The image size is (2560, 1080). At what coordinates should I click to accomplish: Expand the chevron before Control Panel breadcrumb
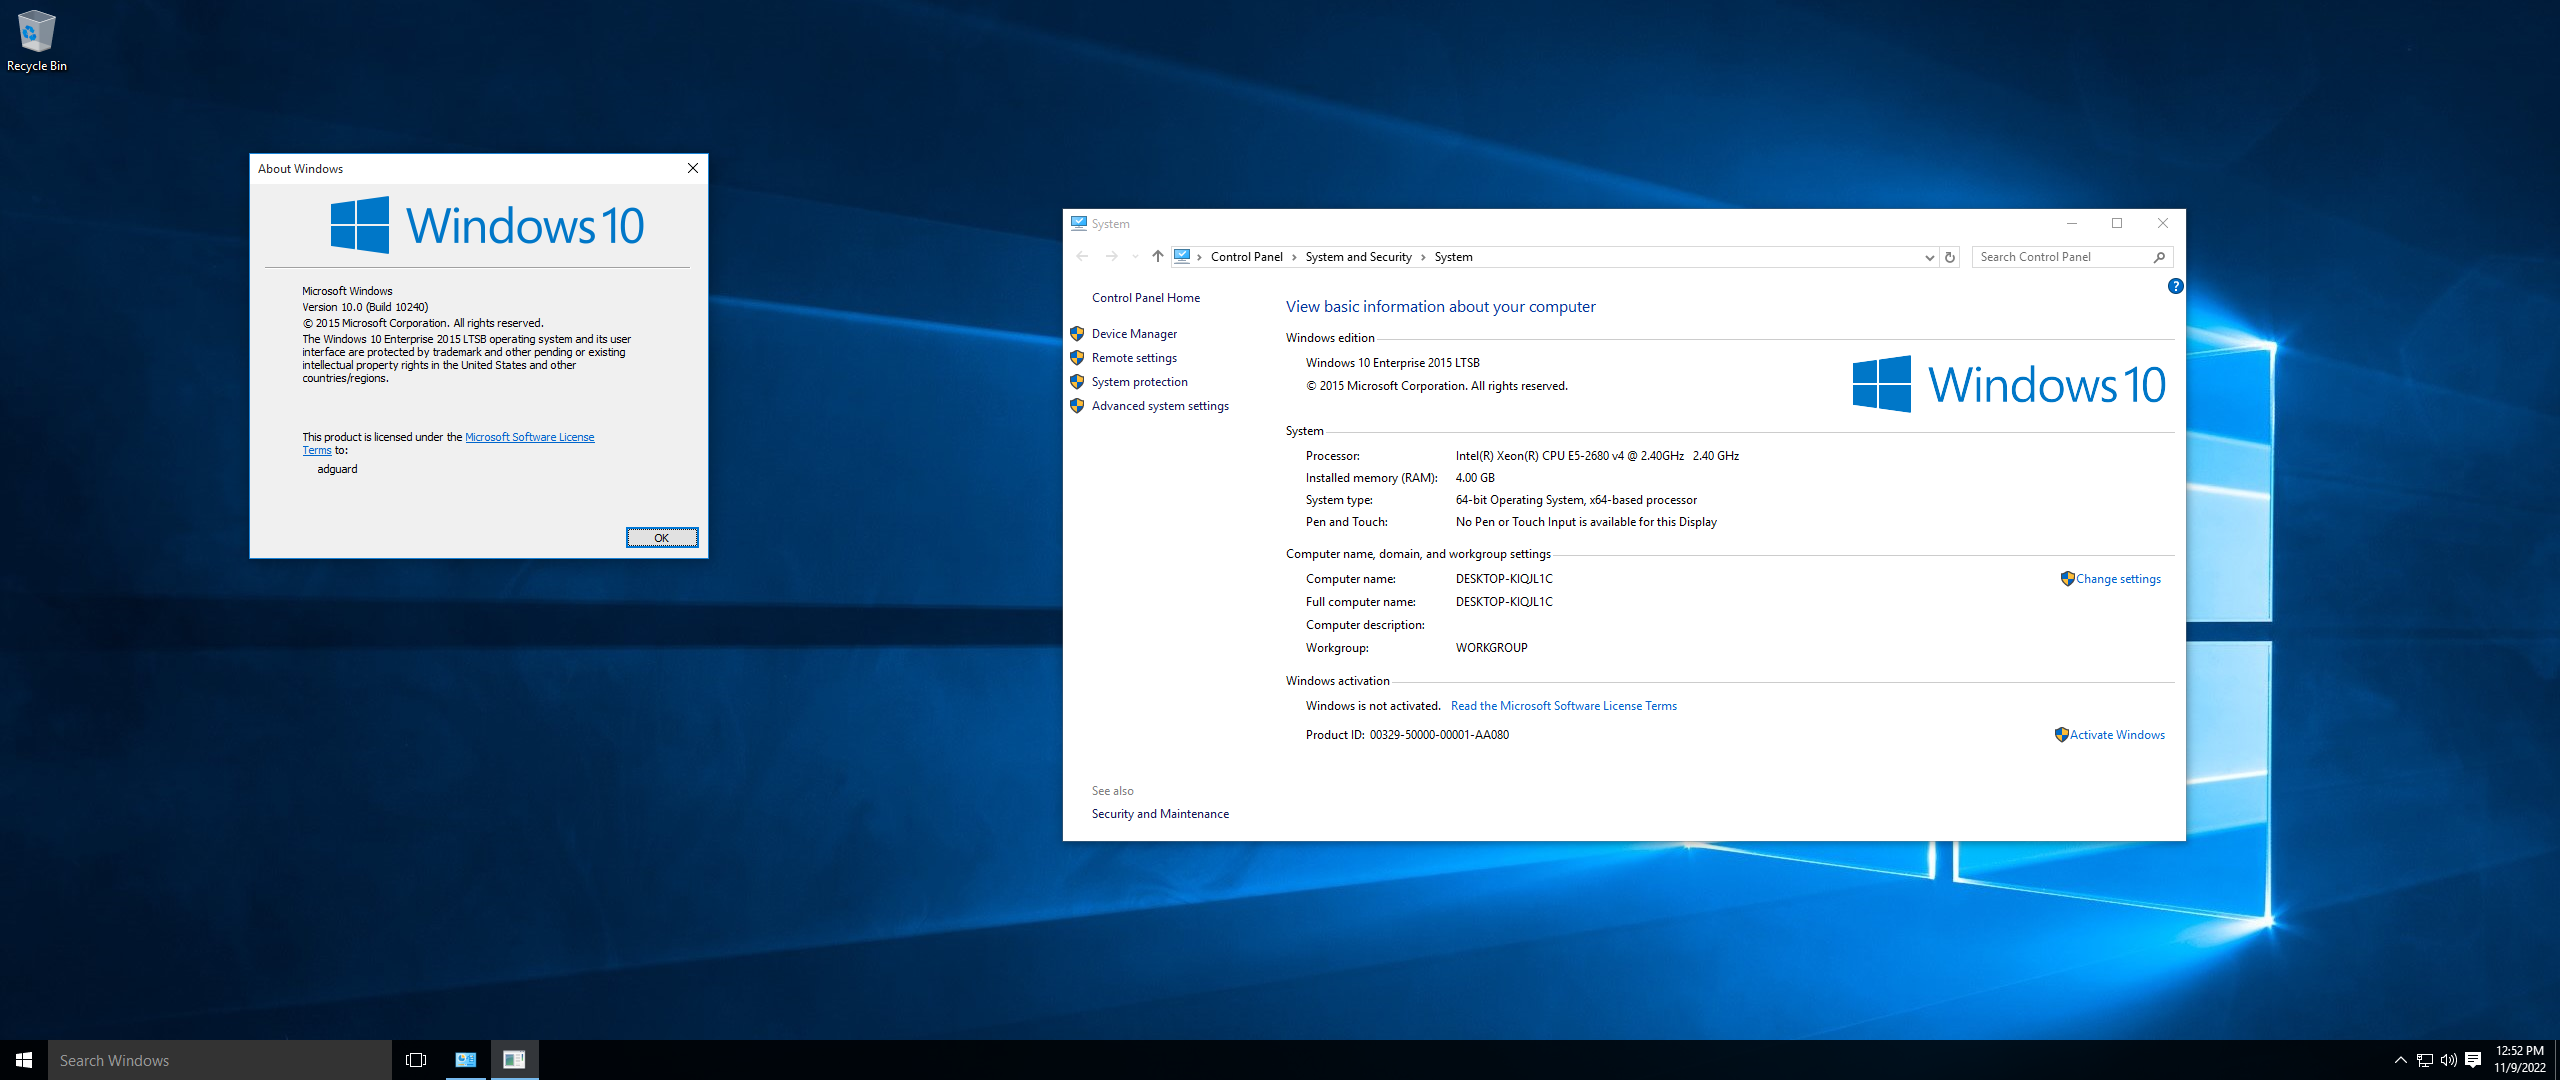coord(1199,257)
